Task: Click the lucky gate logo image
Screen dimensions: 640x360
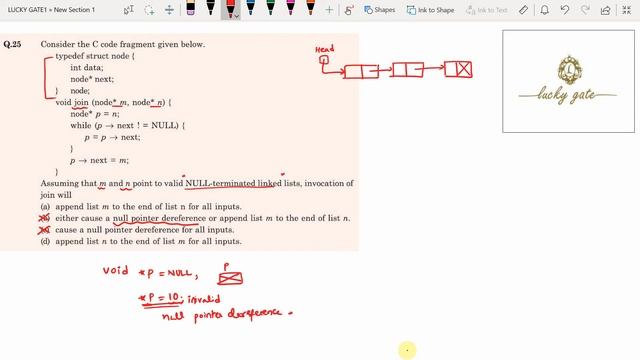Action: [x=568, y=81]
